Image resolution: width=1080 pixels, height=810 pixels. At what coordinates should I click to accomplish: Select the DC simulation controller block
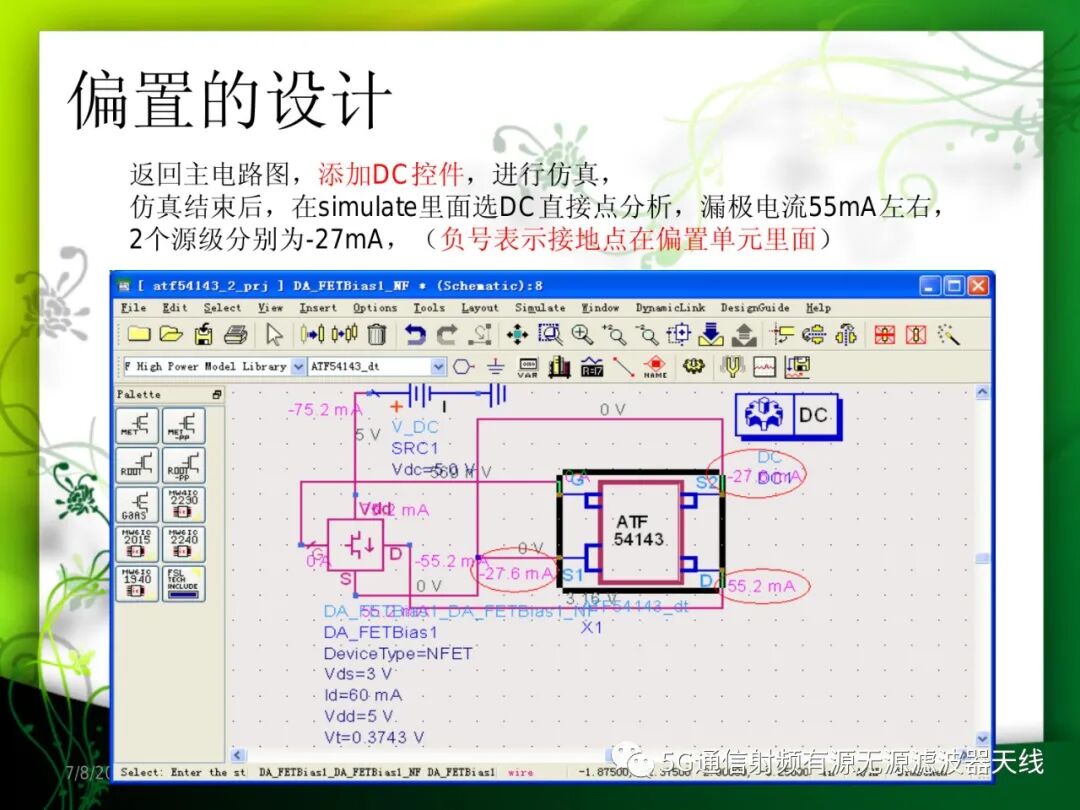point(788,415)
